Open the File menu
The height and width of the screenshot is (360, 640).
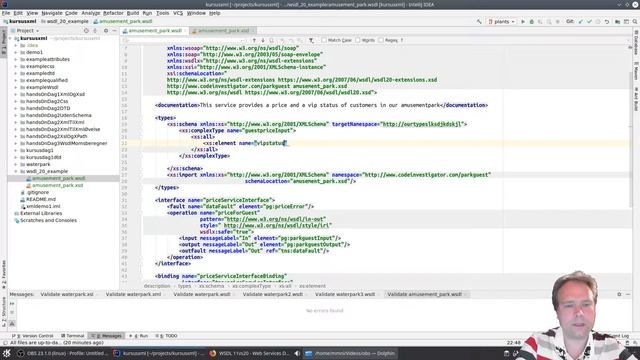tap(6, 13)
